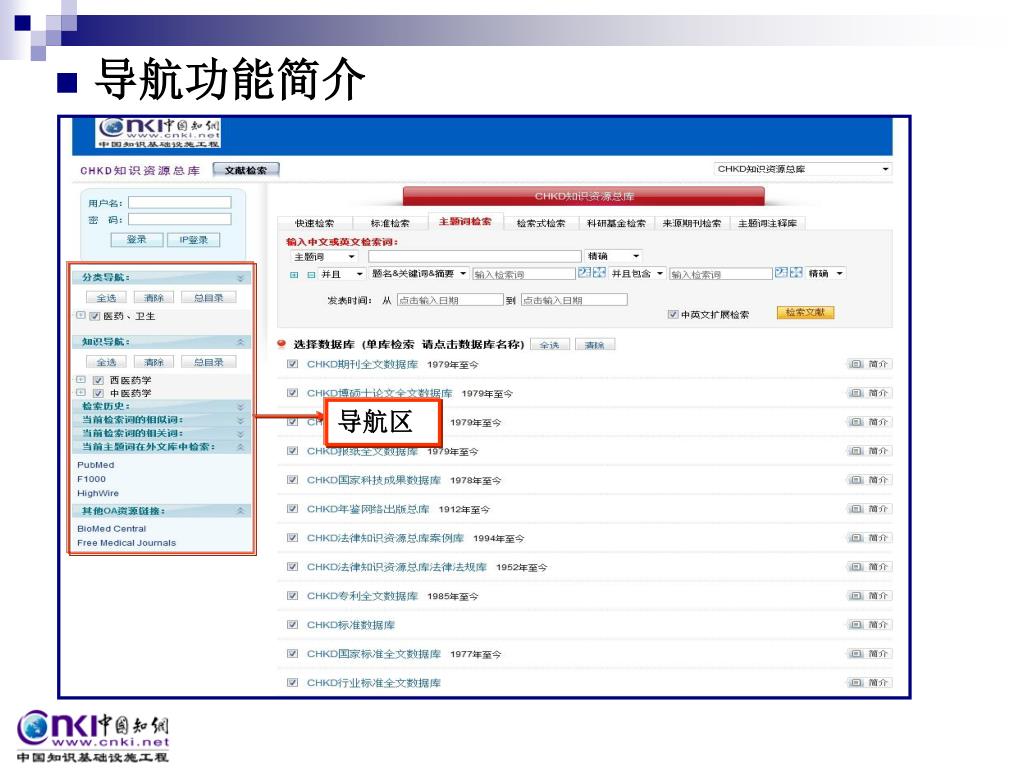This screenshot has width=1024, height=768.
Task: Open the PubMed link
Action: click(x=96, y=465)
